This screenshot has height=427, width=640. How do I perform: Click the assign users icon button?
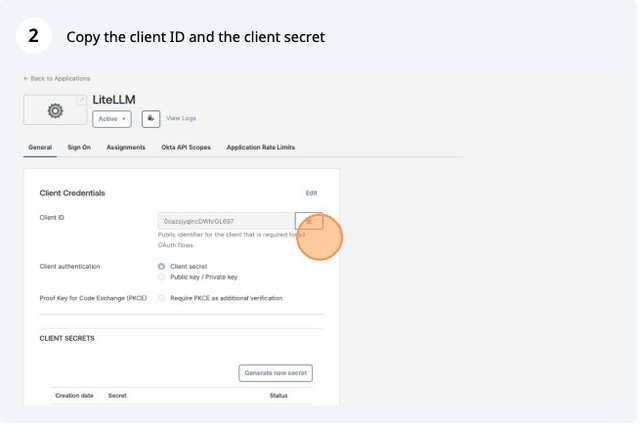click(x=151, y=119)
